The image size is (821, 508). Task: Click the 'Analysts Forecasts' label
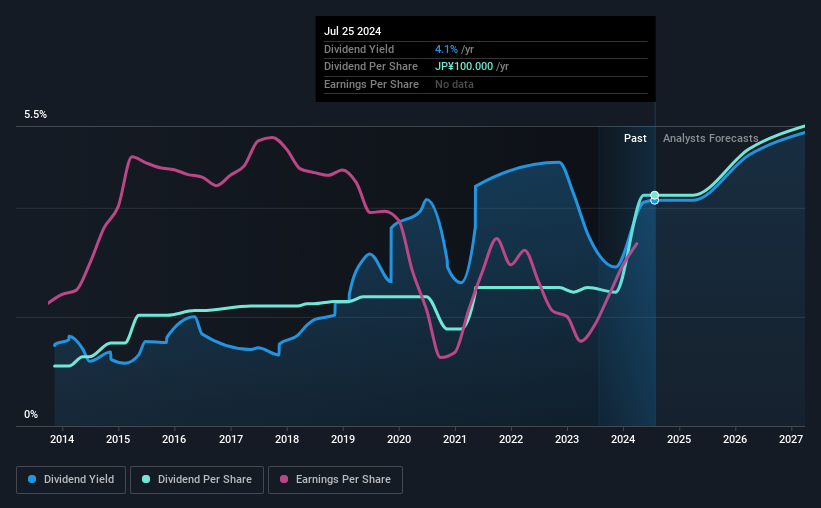point(711,138)
